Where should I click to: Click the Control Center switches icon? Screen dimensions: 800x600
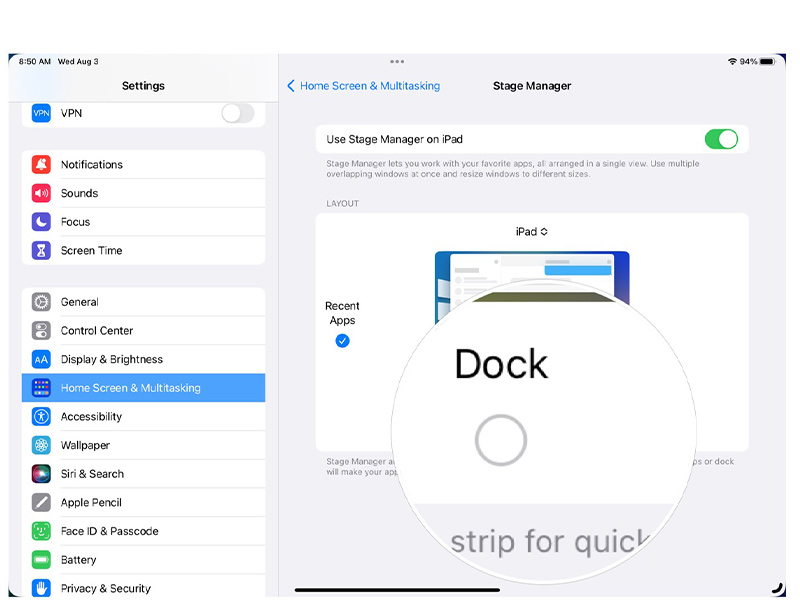[x=41, y=330]
